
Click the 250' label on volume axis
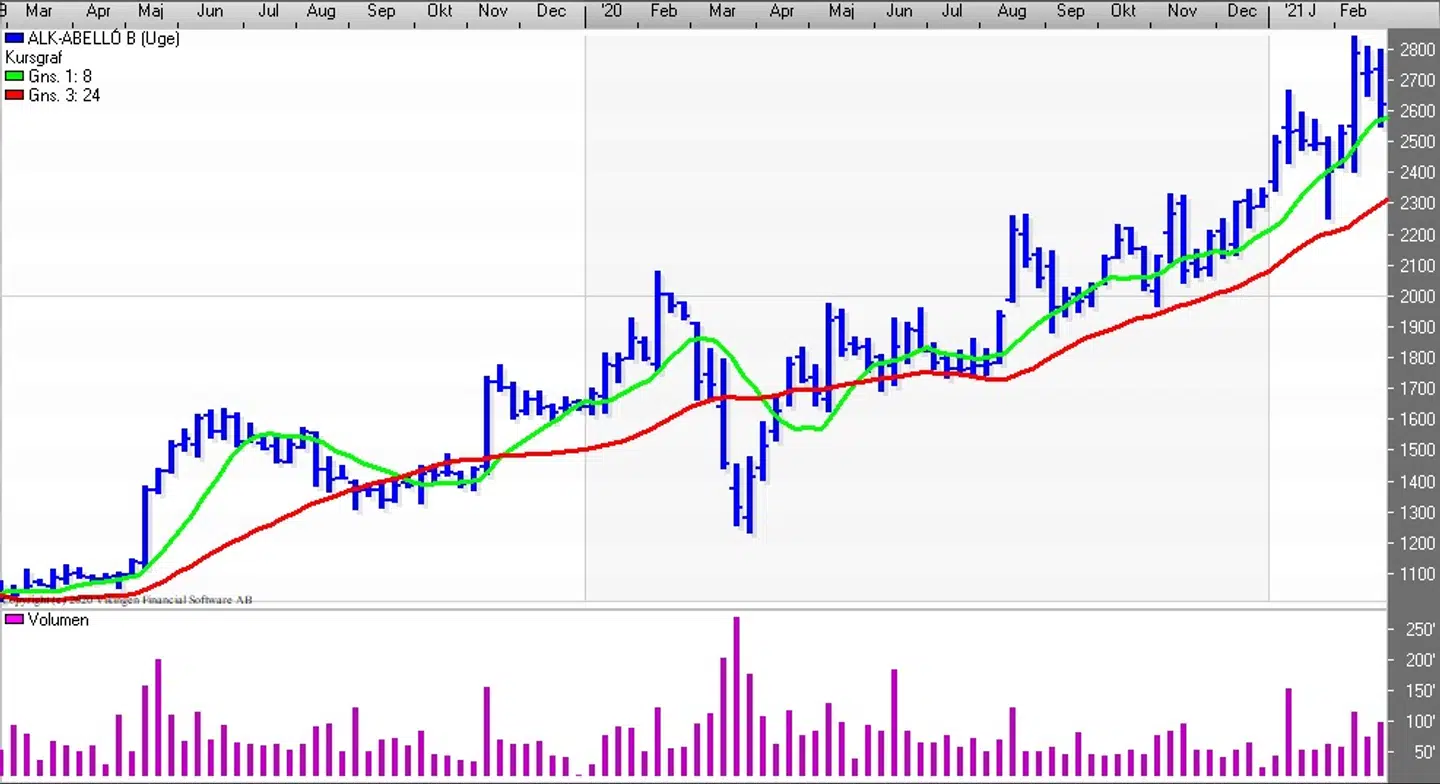(1420, 629)
